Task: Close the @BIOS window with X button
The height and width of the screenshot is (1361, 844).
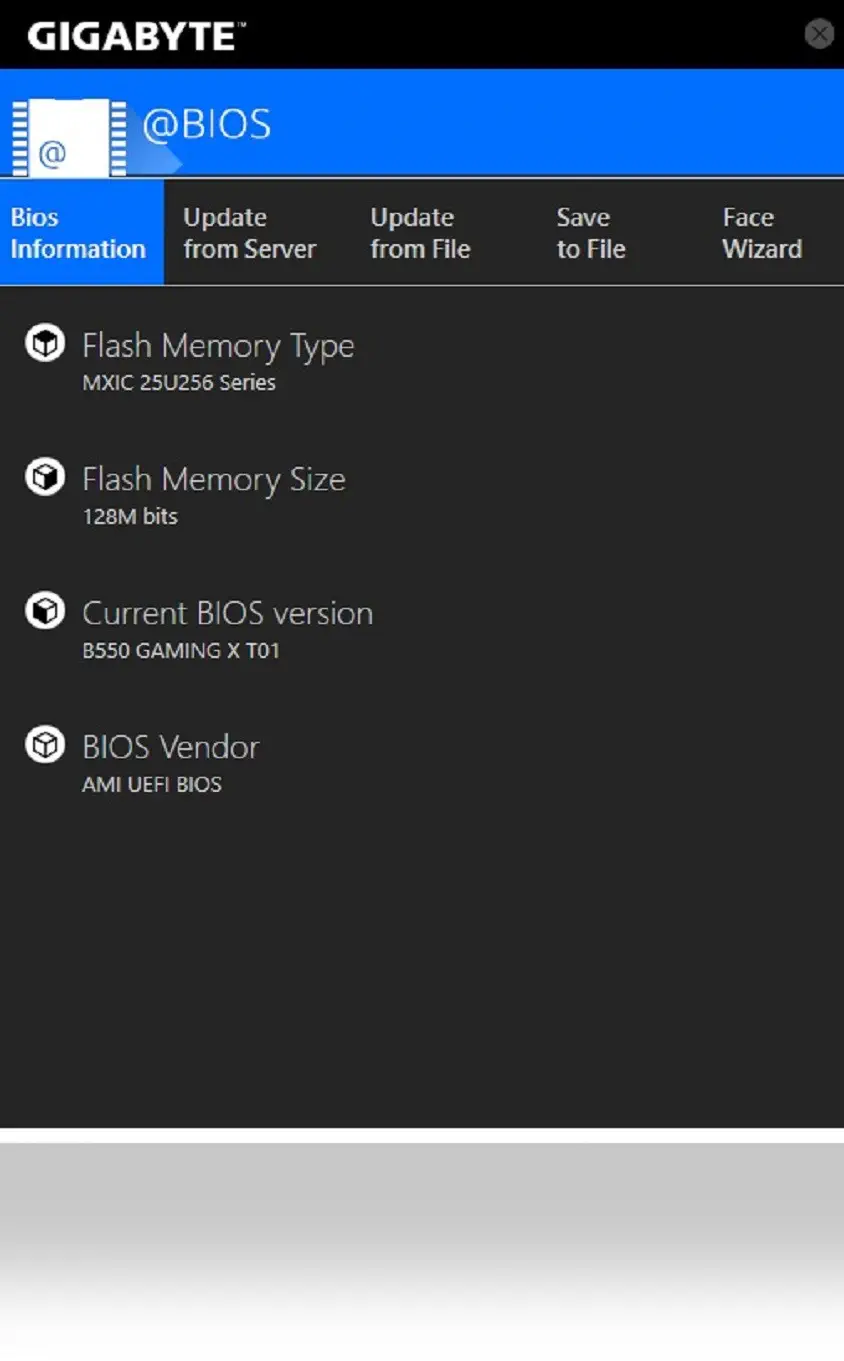Action: [819, 34]
